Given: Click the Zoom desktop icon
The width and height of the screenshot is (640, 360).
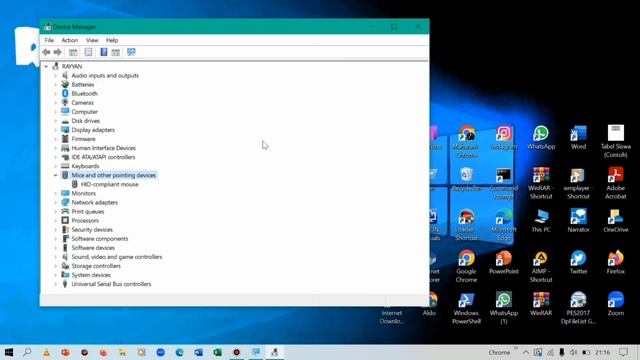Looking at the screenshot, I should point(616,304).
